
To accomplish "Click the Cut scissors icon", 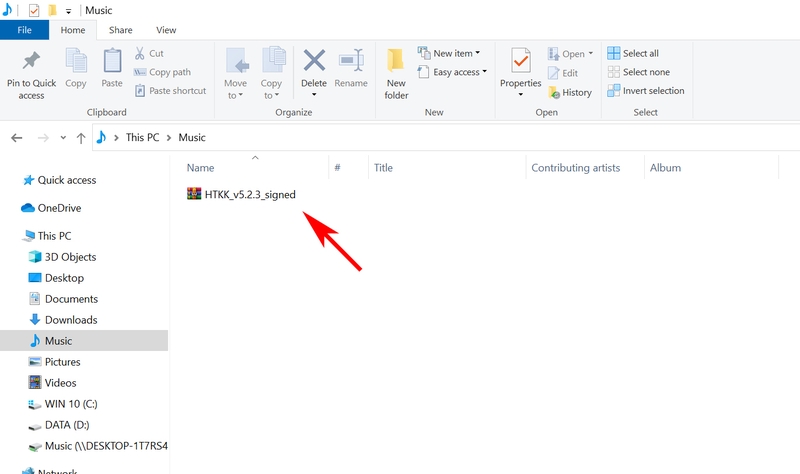I will [139, 53].
